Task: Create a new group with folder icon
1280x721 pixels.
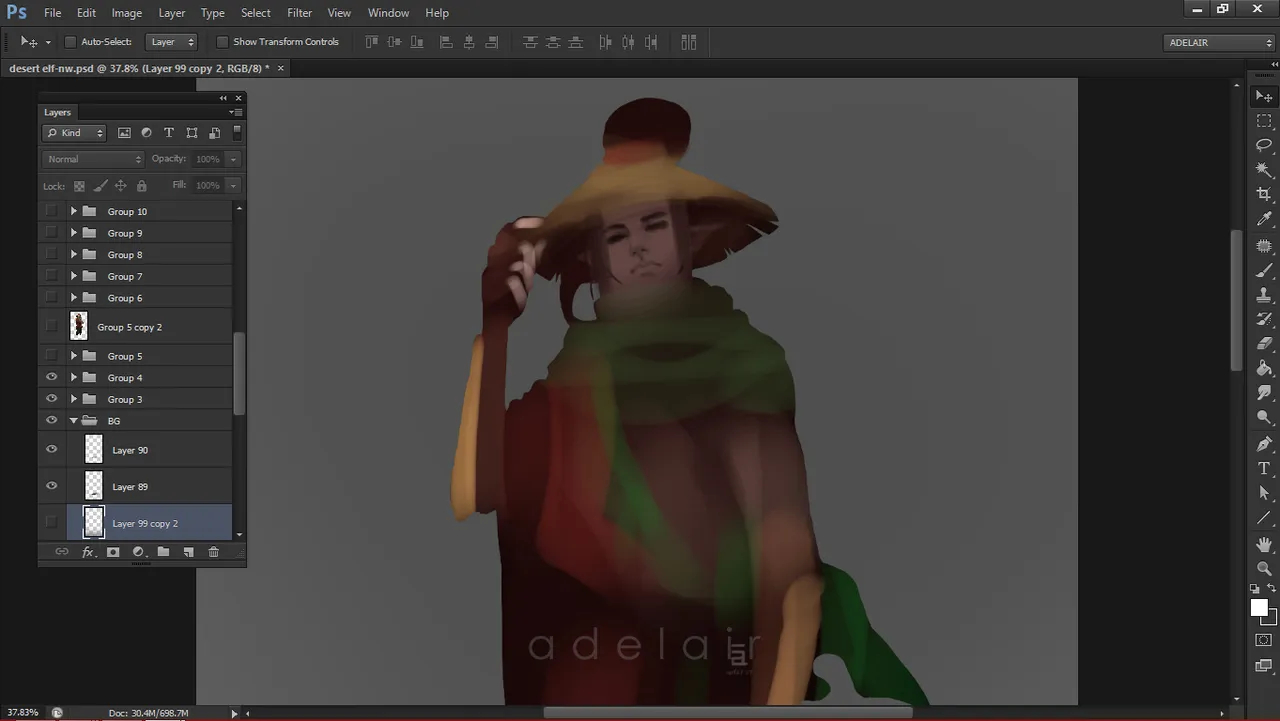Action: [163, 552]
